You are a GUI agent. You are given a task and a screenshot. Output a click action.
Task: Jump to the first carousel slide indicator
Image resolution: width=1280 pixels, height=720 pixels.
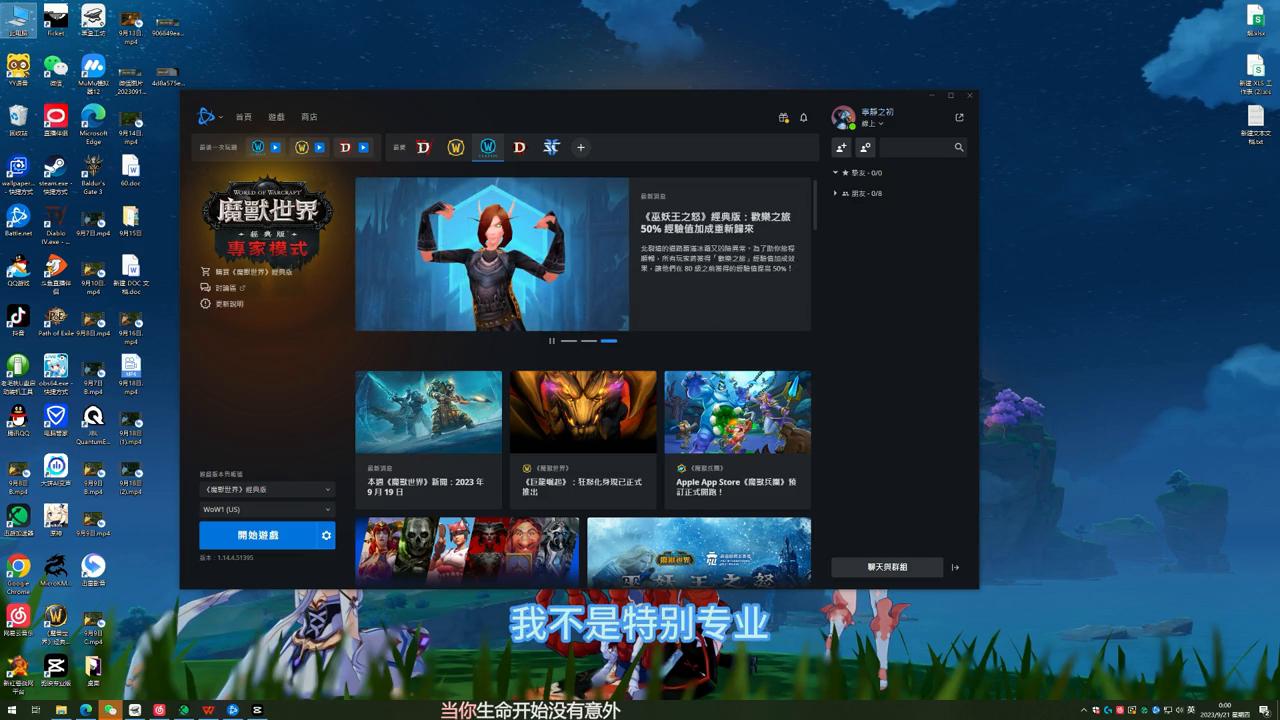[x=568, y=341]
